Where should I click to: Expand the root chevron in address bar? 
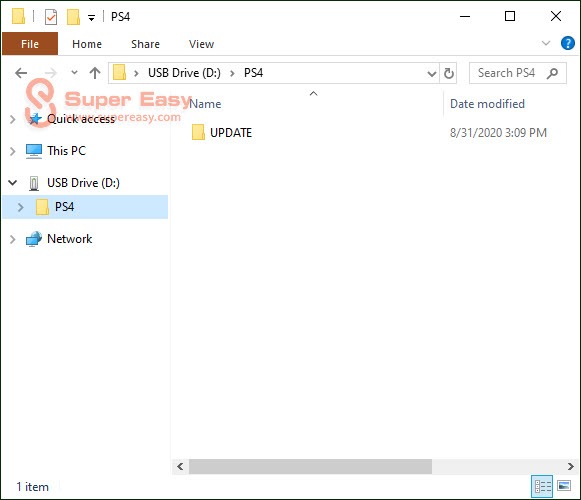tap(136, 73)
